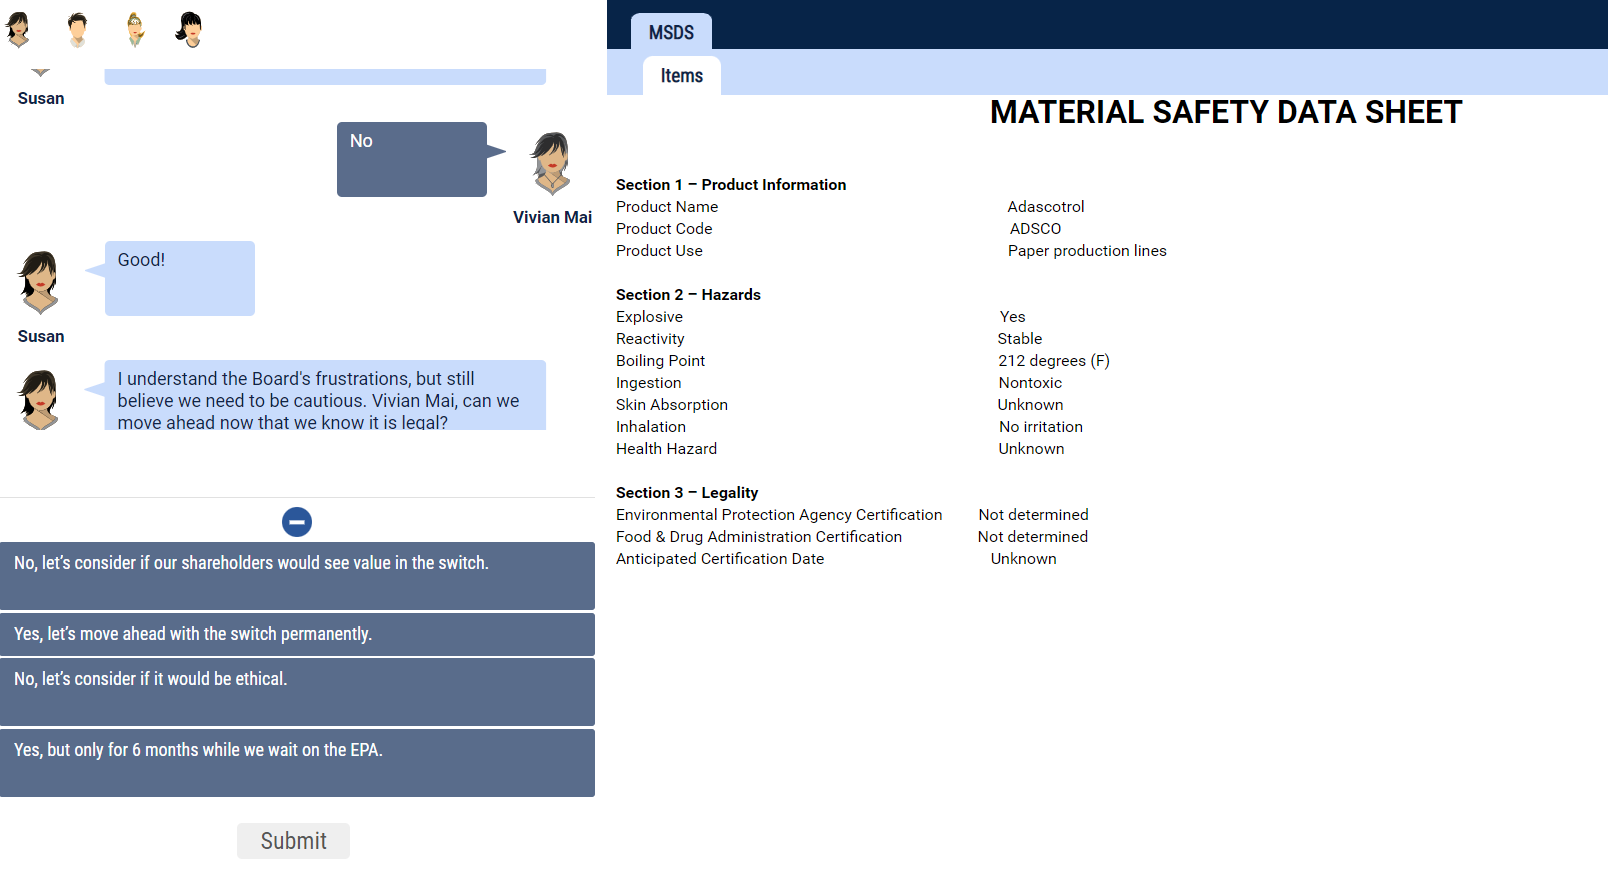Click 'Anticipated Certification Date' label
1608x871 pixels.
(720, 559)
